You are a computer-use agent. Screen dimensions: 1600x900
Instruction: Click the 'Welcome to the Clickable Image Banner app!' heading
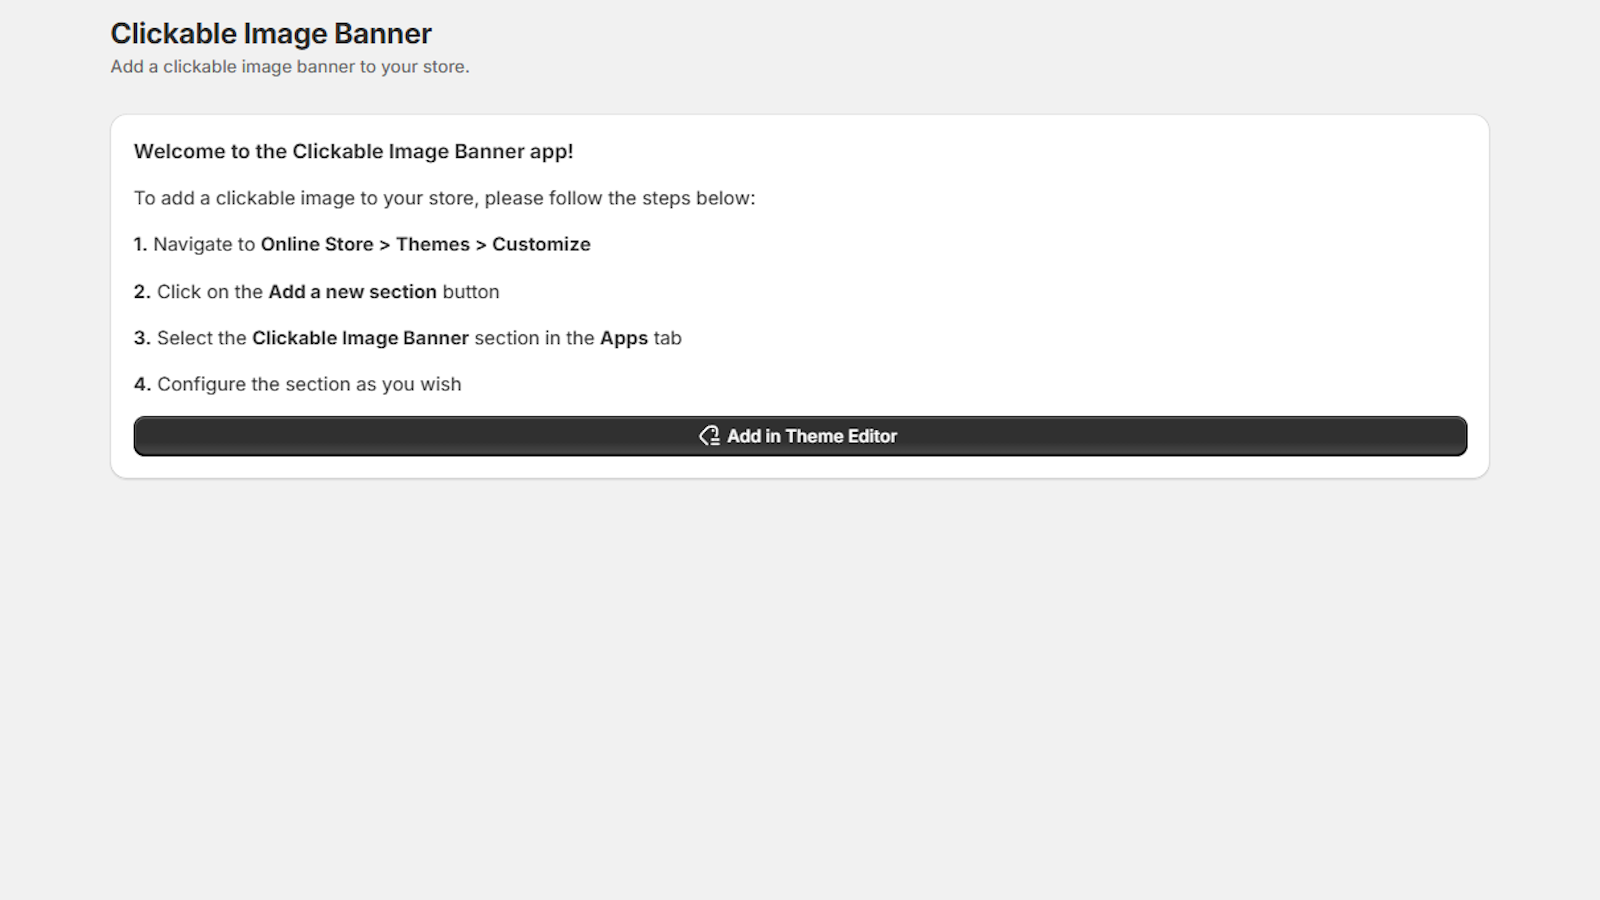[354, 151]
